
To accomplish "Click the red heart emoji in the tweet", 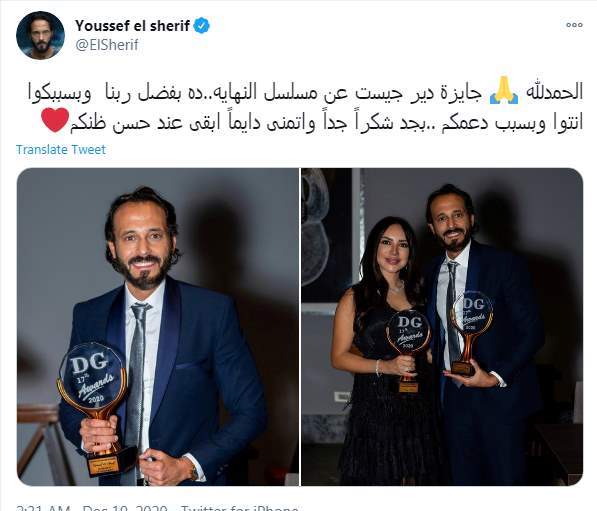I will pyautogui.click(x=55, y=120).
